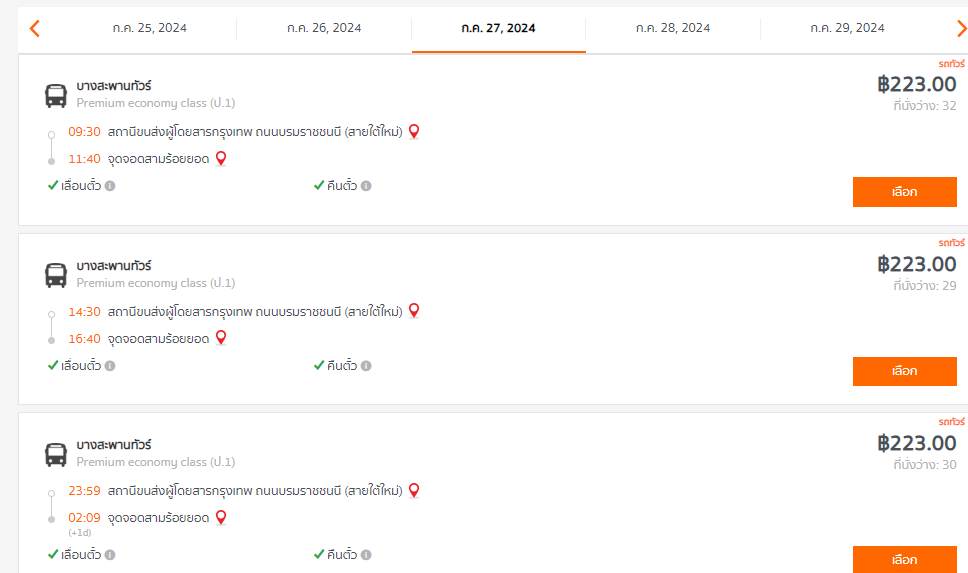Show info for เลื่อนตั๋ว on 23:59 trip
This screenshot has width=968, height=573.
pyautogui.click(x=110, y=554)
